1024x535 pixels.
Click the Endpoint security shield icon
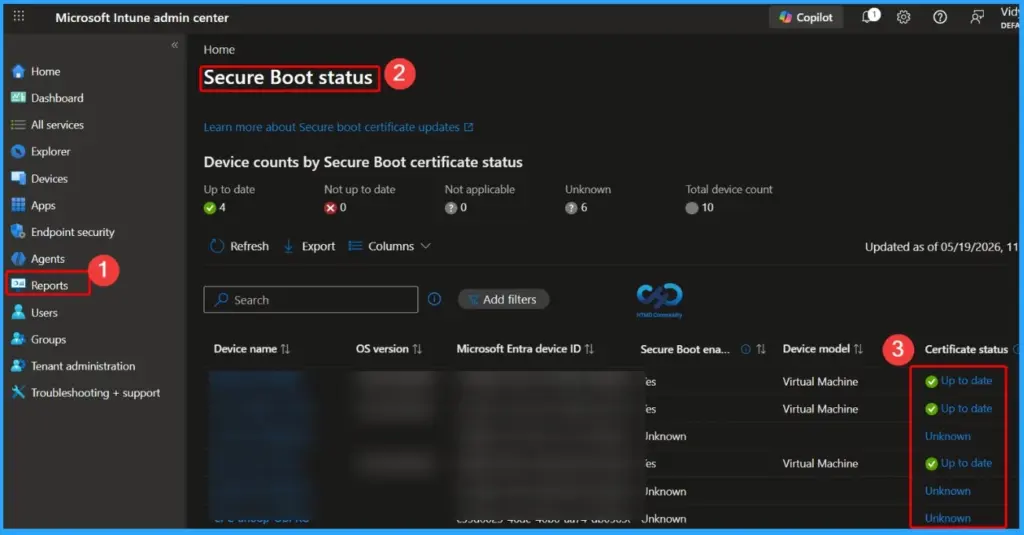pos(18,231)
